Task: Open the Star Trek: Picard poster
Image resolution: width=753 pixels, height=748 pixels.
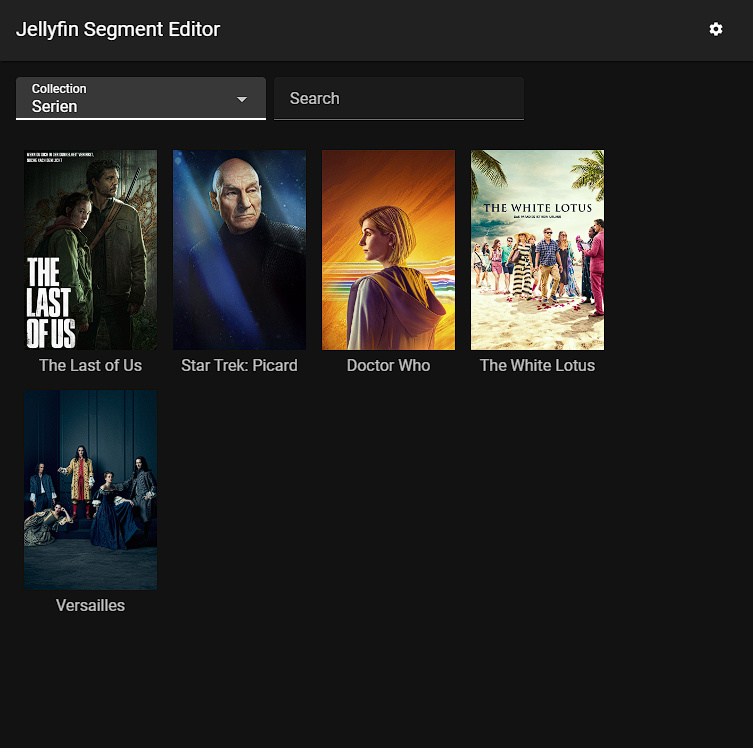Action: (239, 250)
